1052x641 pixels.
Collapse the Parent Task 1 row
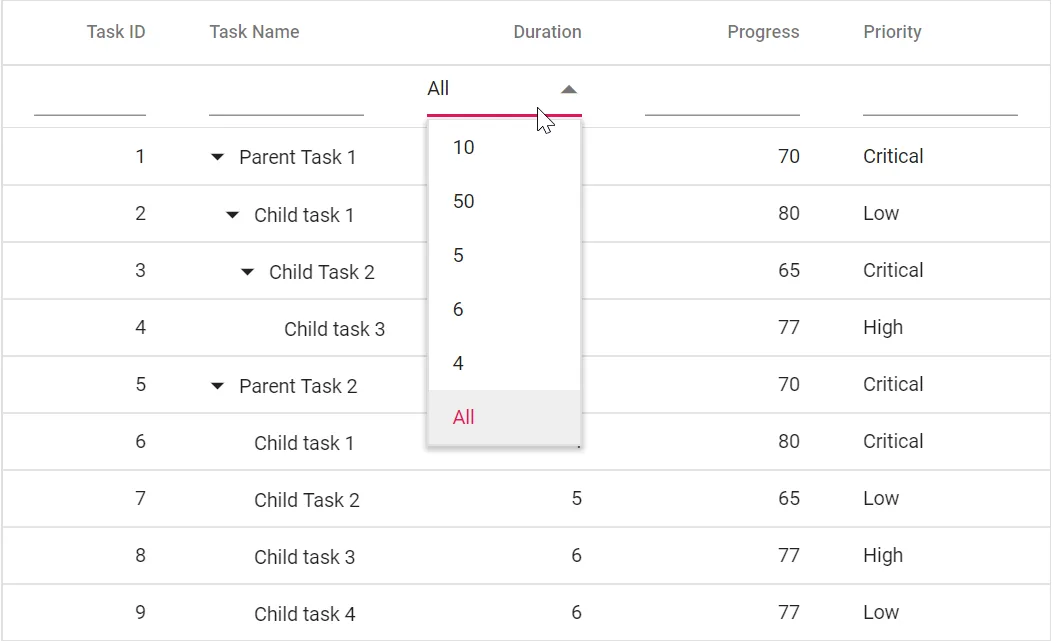(217, 157)
